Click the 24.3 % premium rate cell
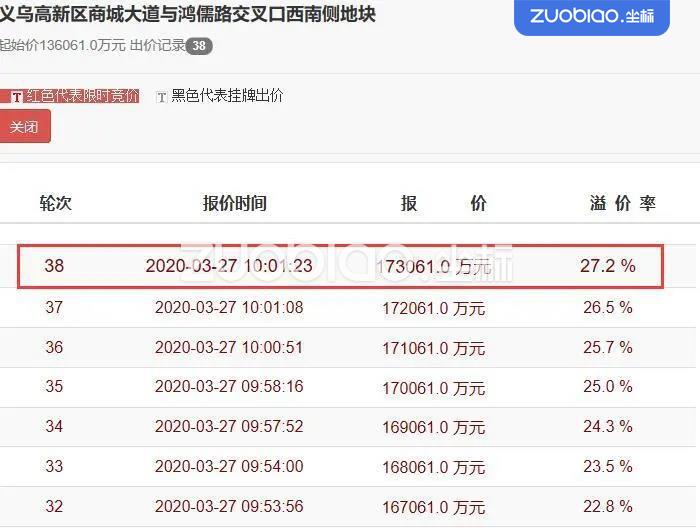The image size is (700, 528). click(608, 427)
